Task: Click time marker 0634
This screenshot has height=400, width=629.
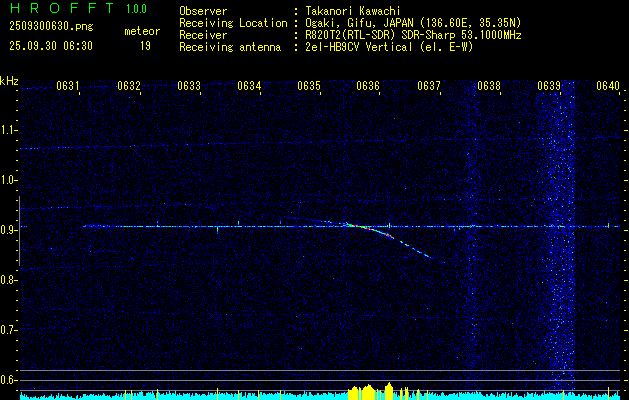Action: tap(249, 86)
